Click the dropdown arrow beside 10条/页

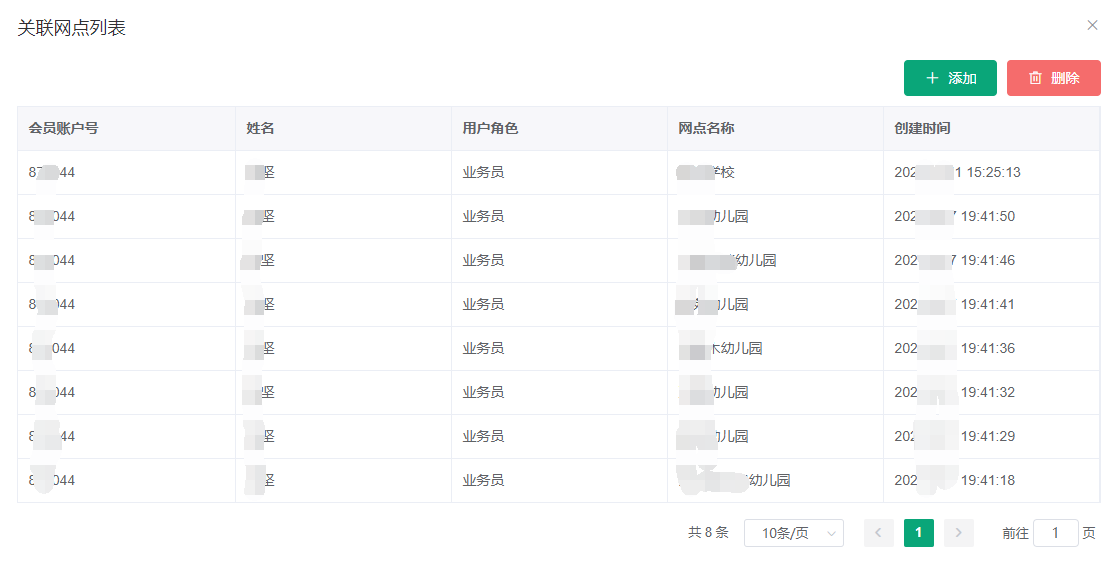click(x=831, y=534)
